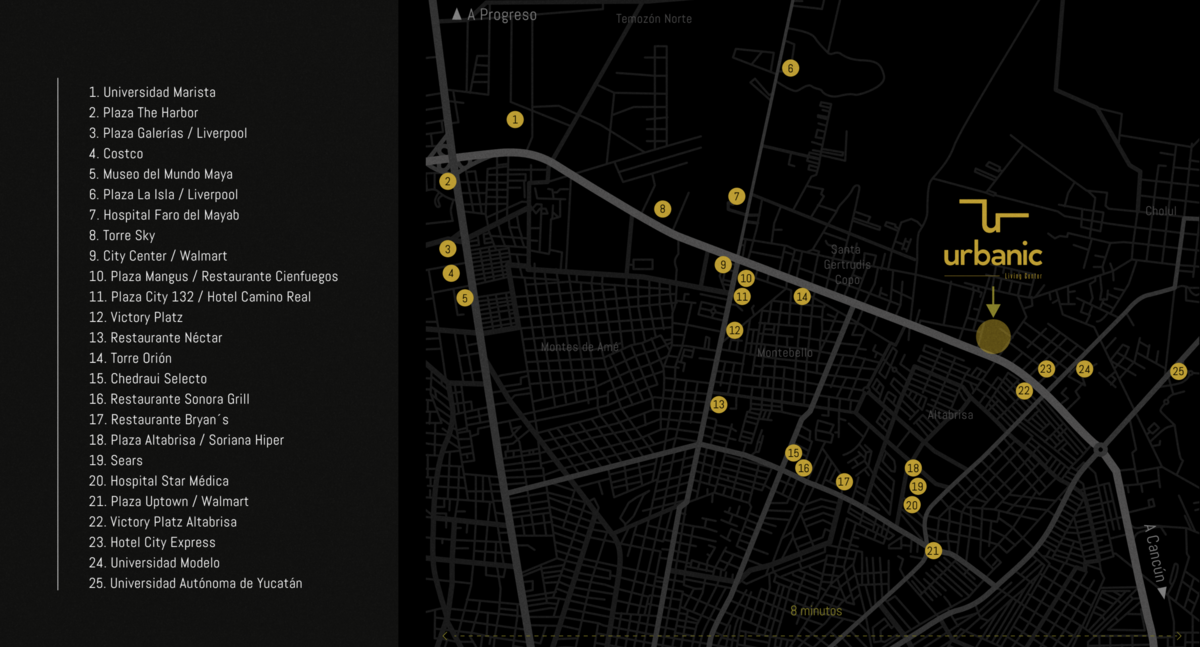Click '7. Hospital Faro del Mayab'
The image size is (1200, 647).
pos(164,215)
